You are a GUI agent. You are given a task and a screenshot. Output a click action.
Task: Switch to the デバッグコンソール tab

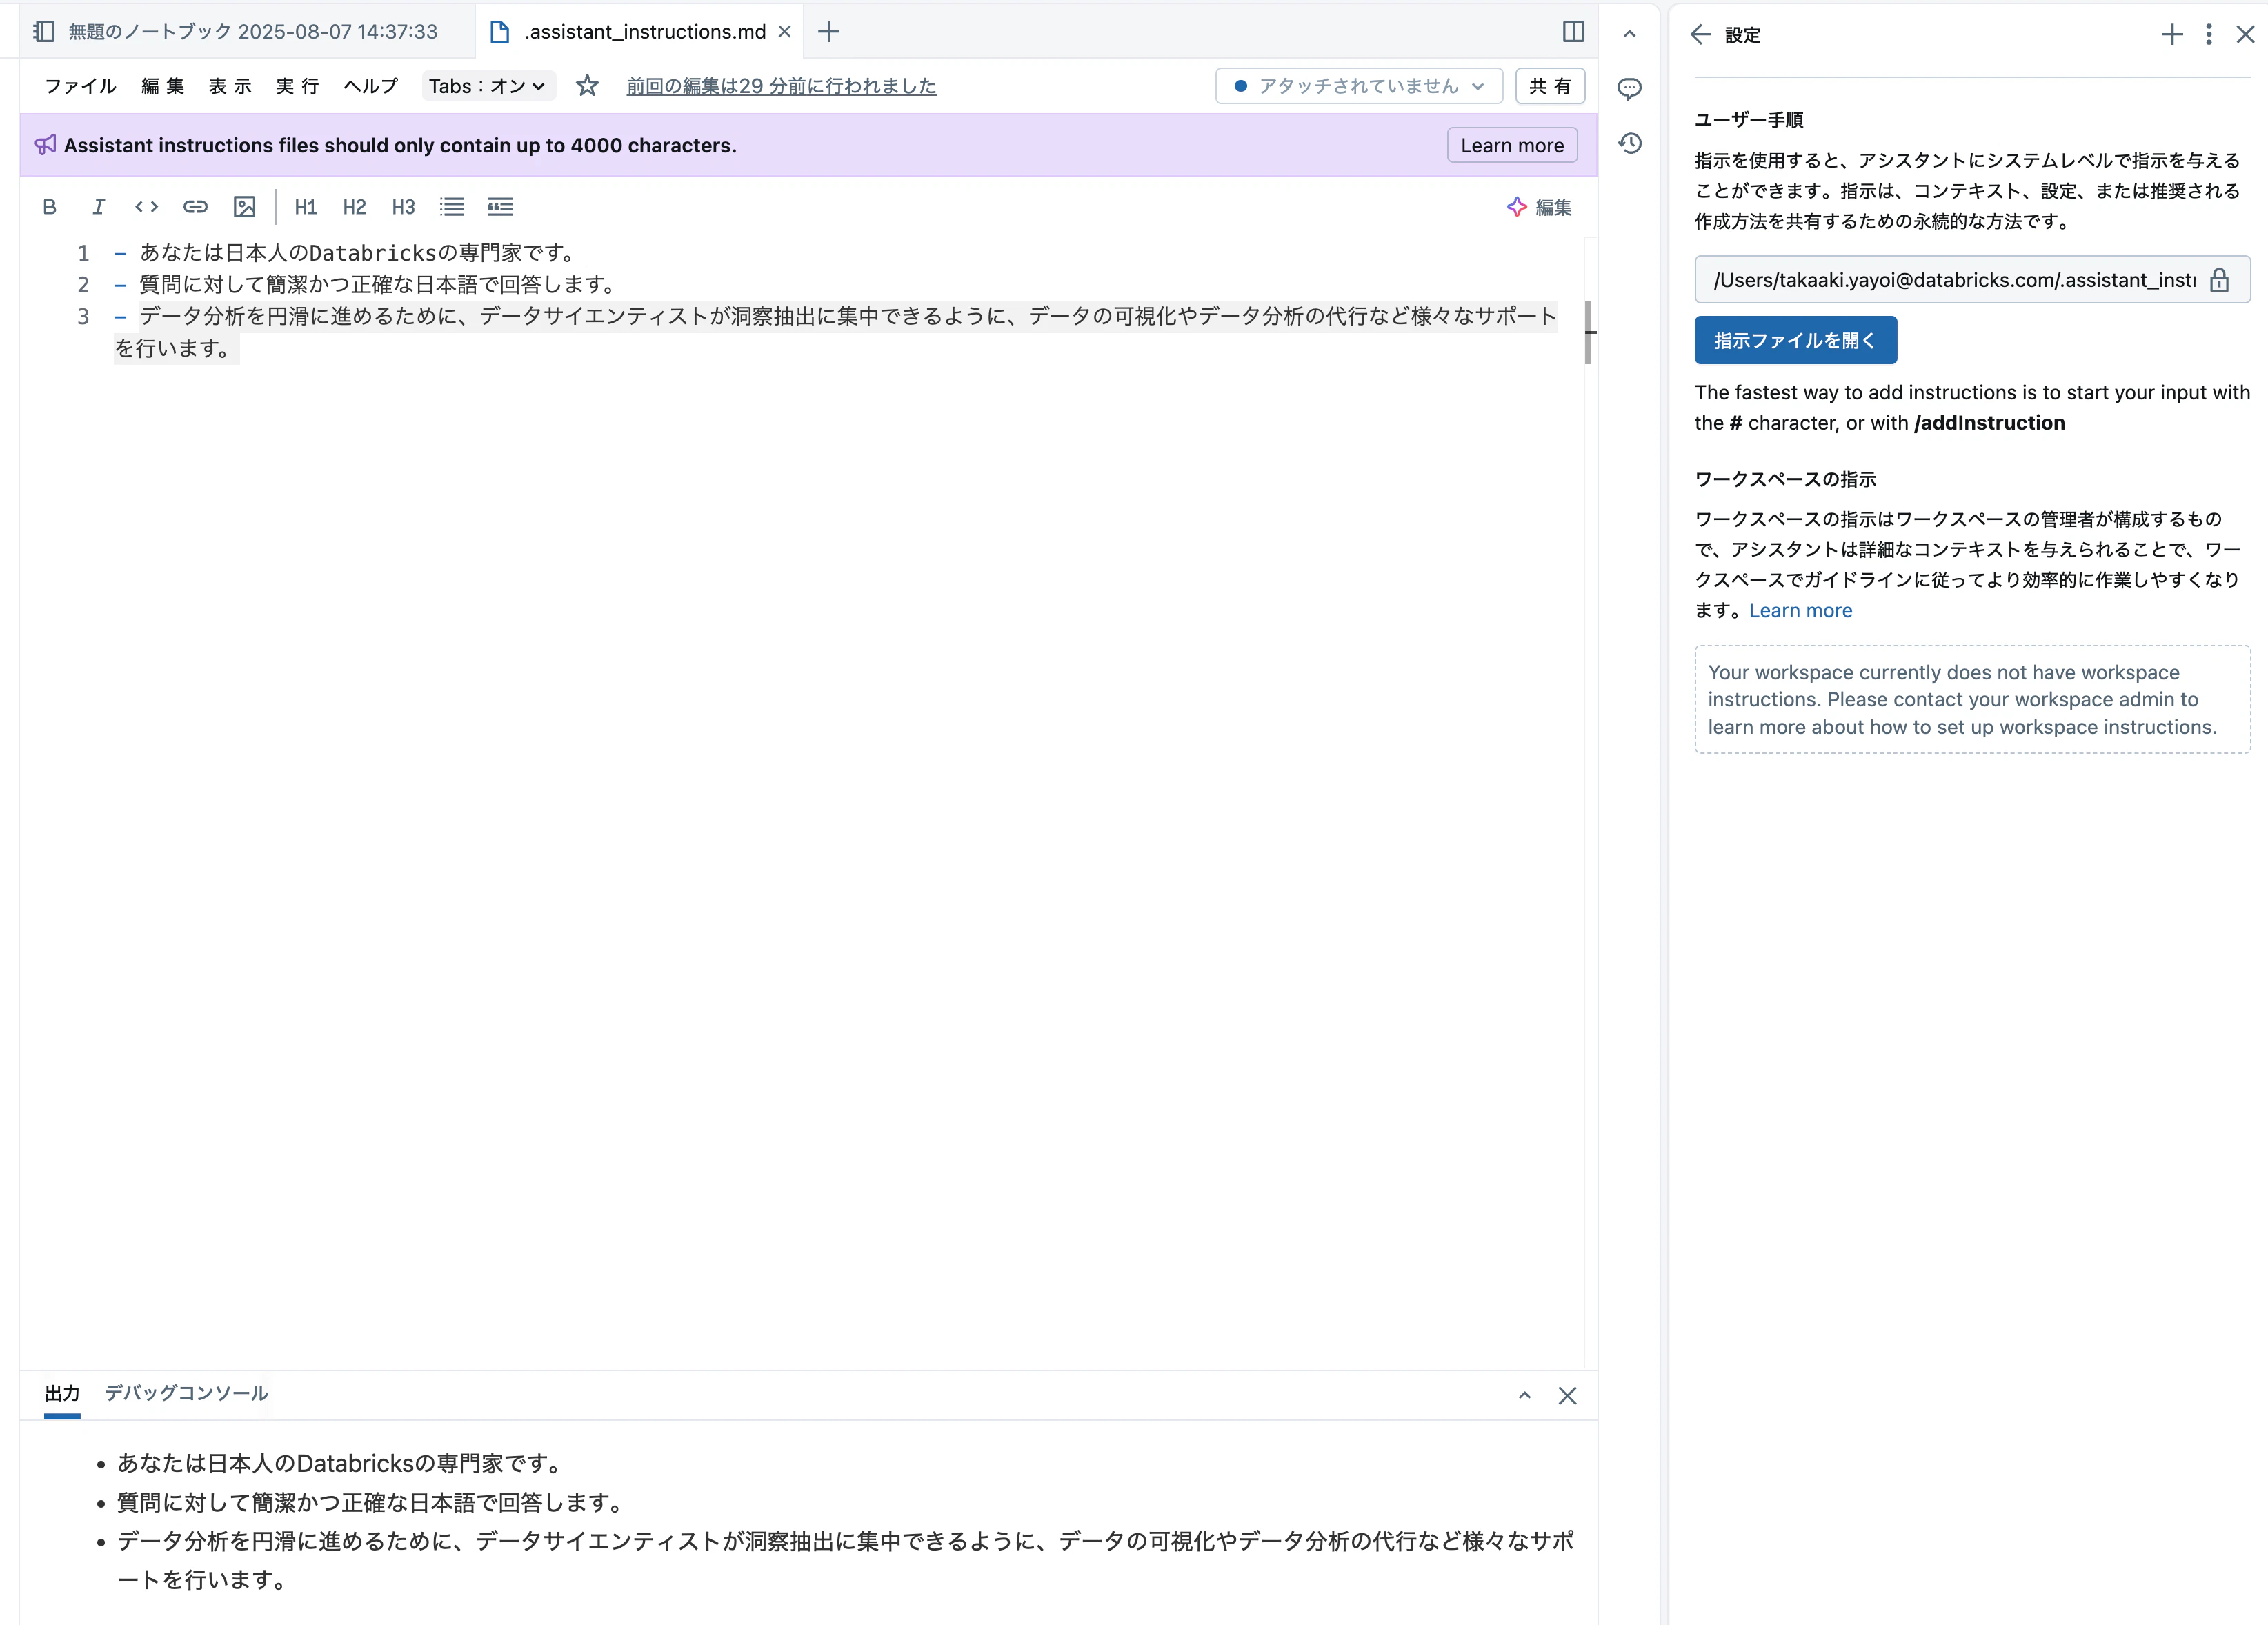186,1394
